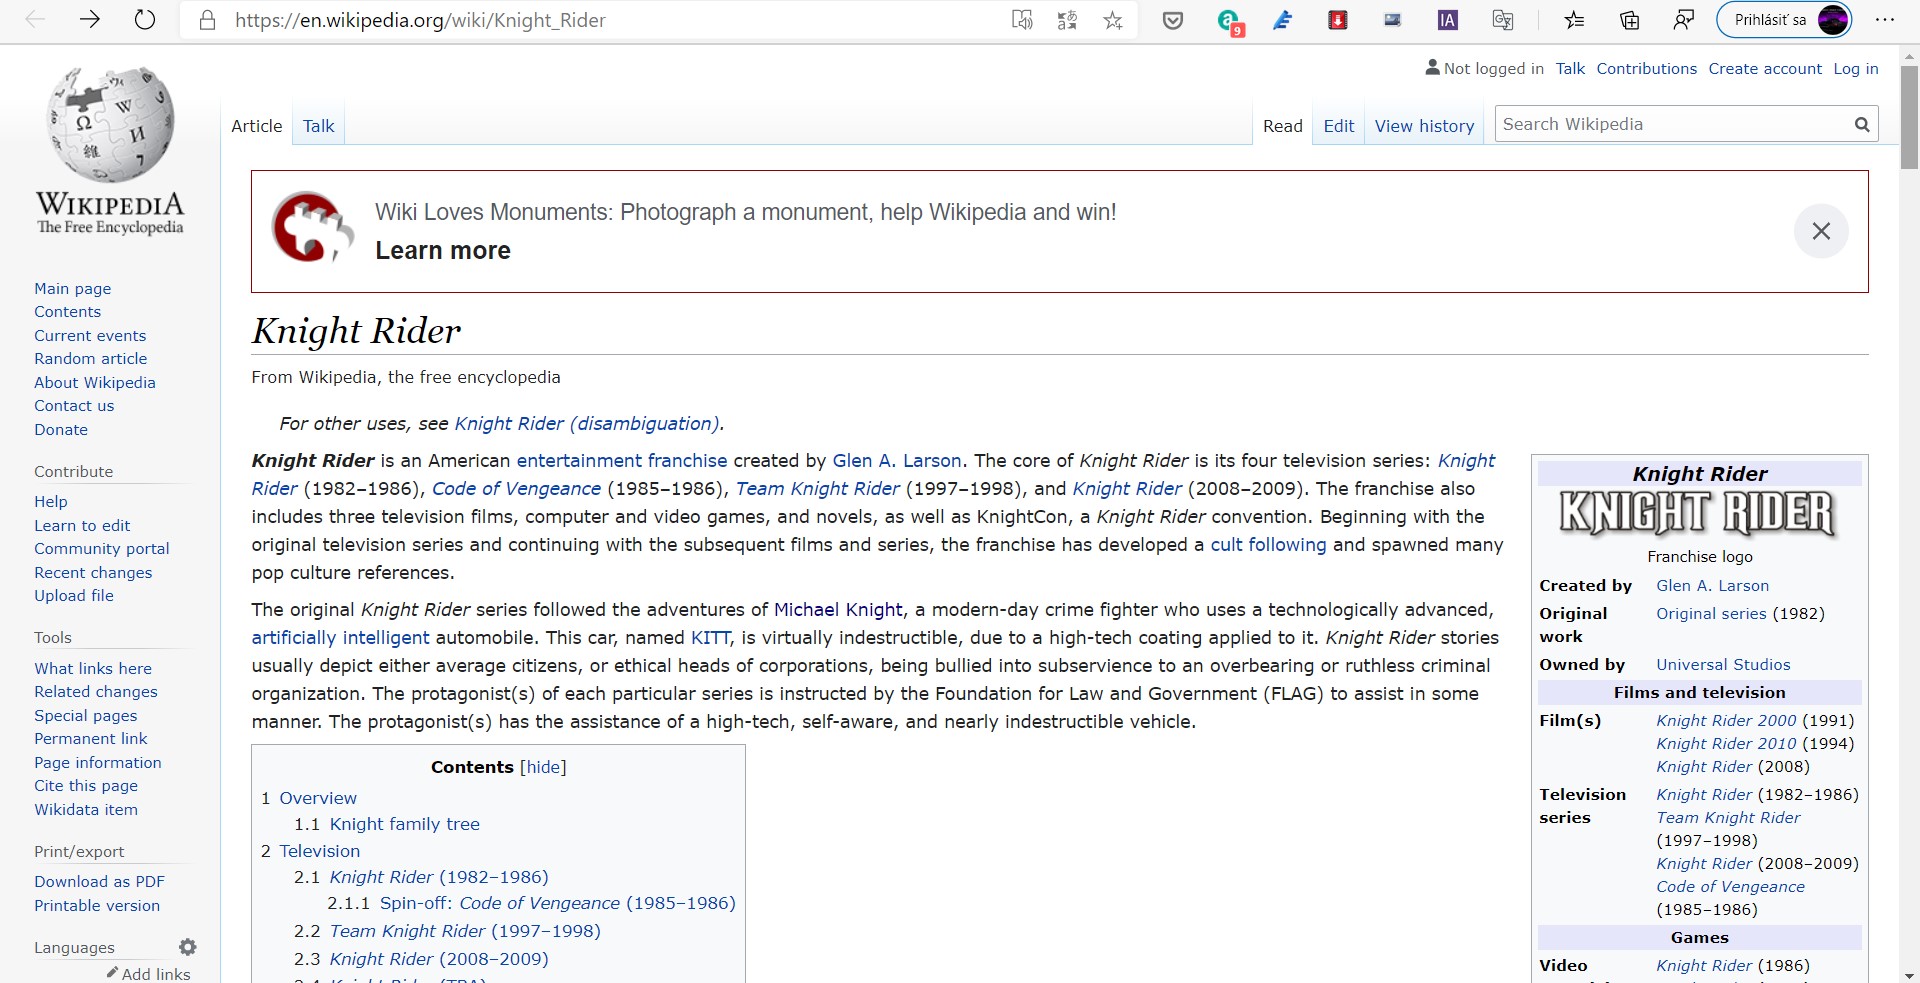Open the Languages settings gear icon
Screen dimensions: 1920x983
(x=187, y=947)
